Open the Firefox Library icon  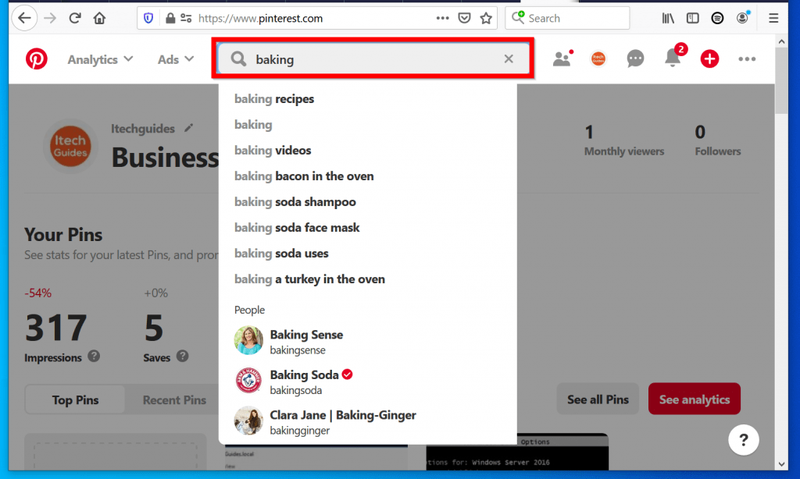pyautogui.click(x=668, y=18)
